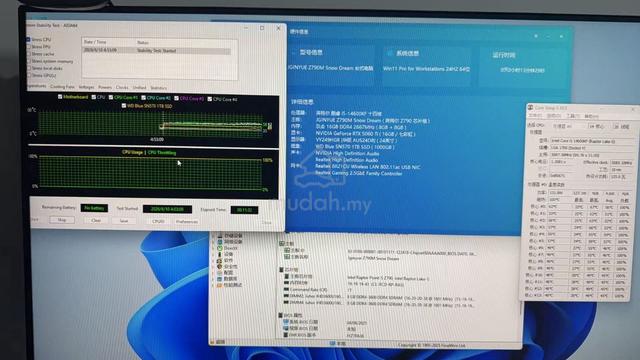Click the 数据库 database icon in AIDA64 tree

coord(220,278)
